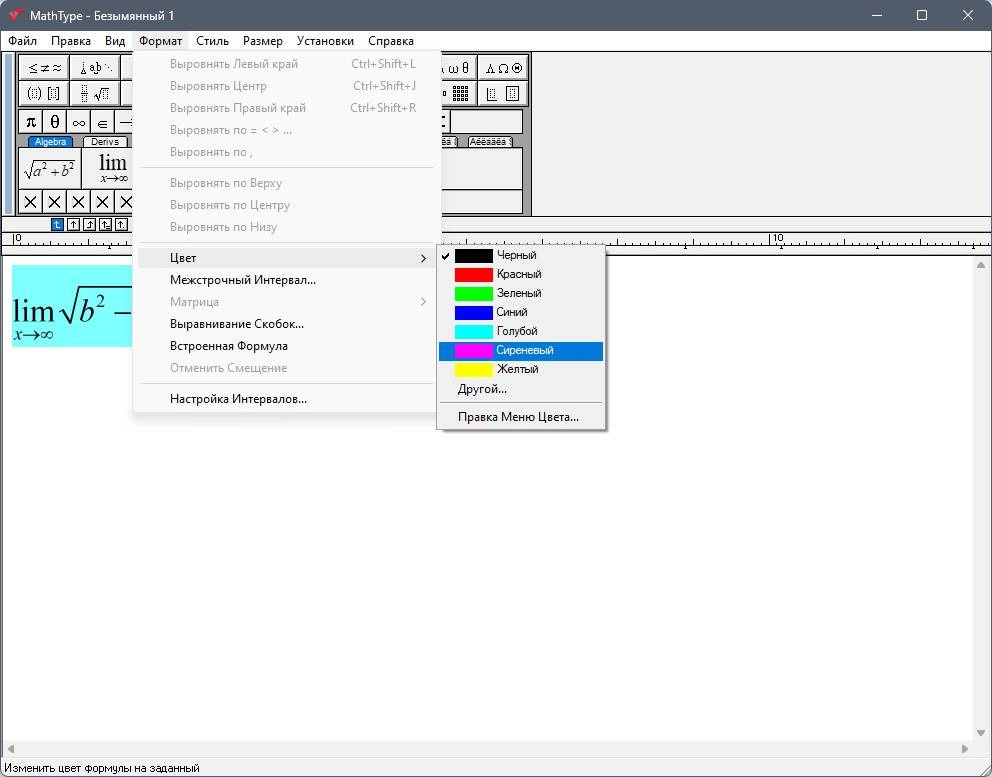Image resolution: width=992 pixels, height=777 pixels.
Task: Open Настройка Интервалов... dialog
Action: pos(286,399)
